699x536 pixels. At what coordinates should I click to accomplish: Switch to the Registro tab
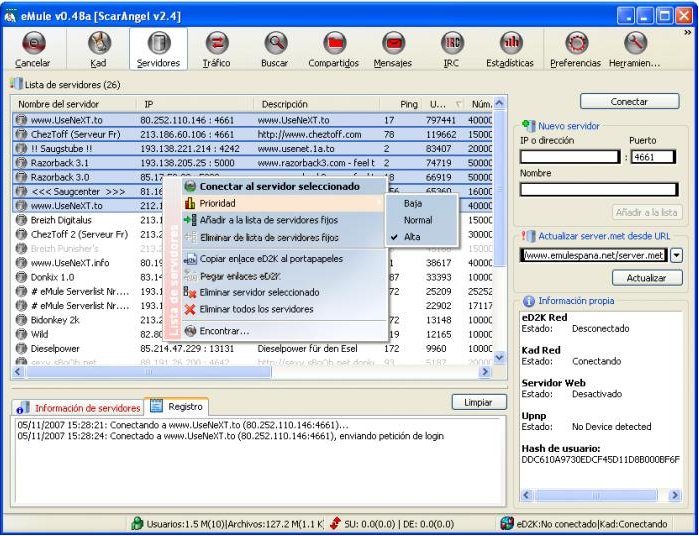point(177,406)
